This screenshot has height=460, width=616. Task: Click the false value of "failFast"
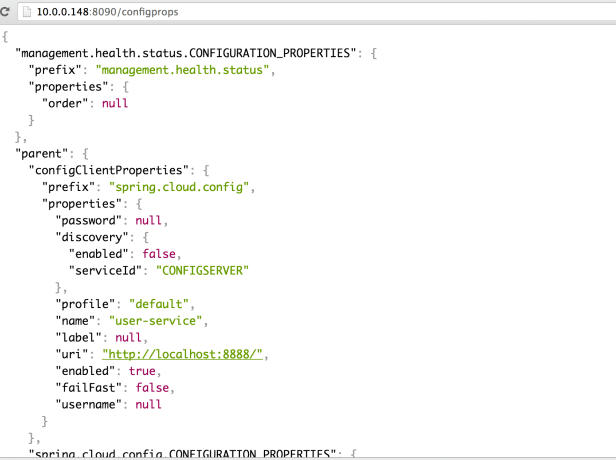point(152,388)
